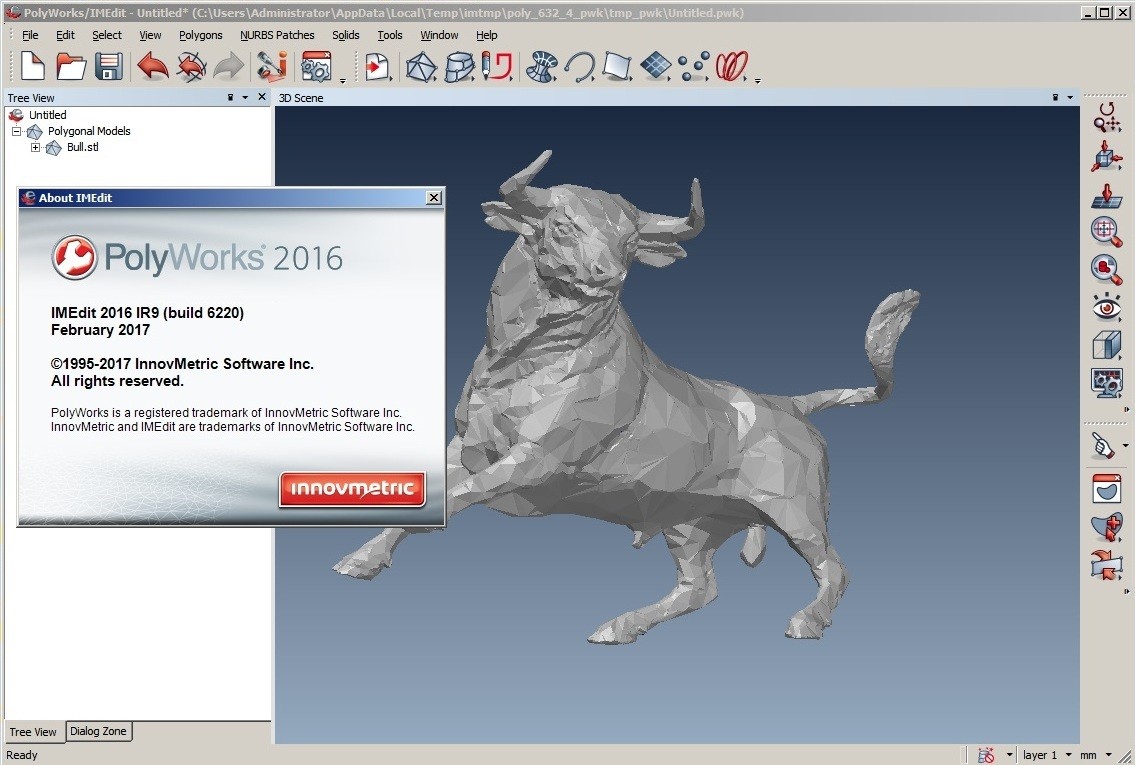The height and width of the screenshot is (765, 1135).
Task: Open the NURBS Patches menu
Action: [277, 35]
